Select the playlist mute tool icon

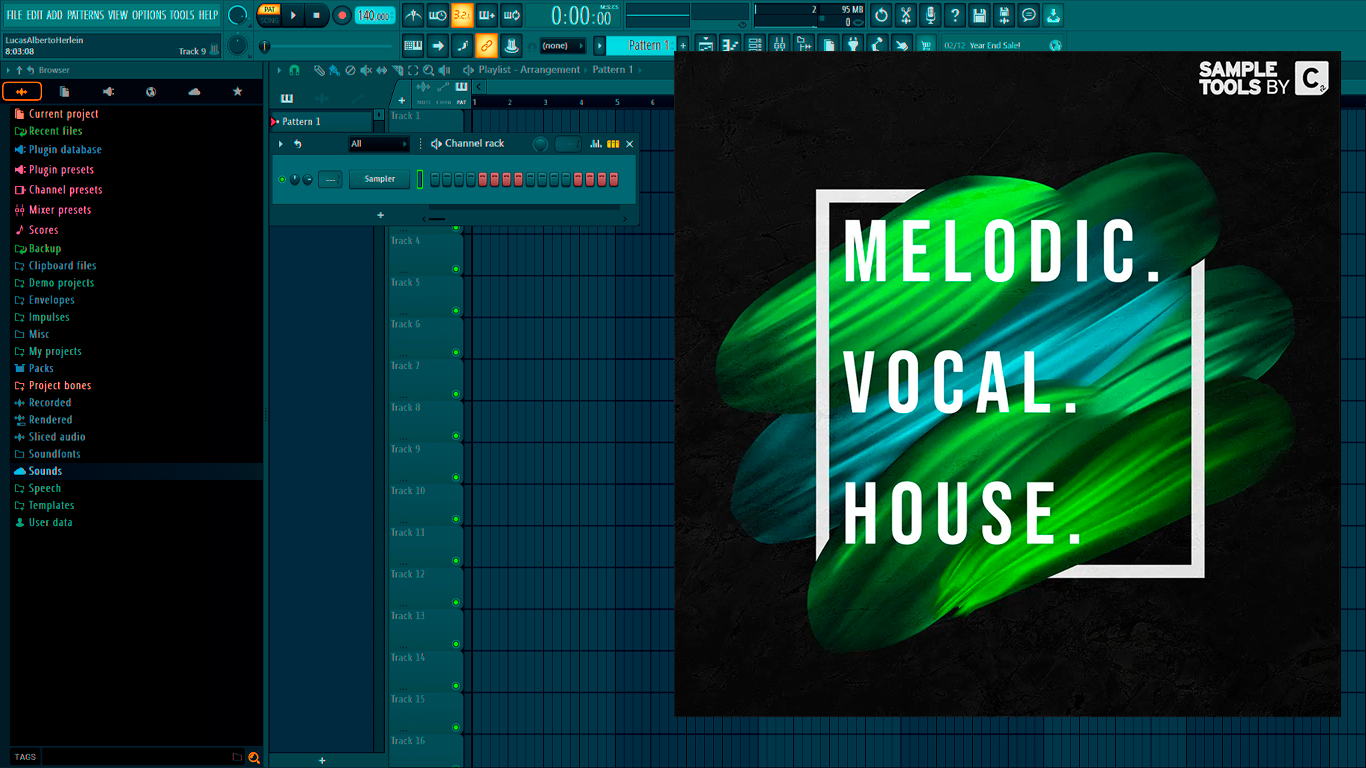pyautogui.click(x=366, y=70)
